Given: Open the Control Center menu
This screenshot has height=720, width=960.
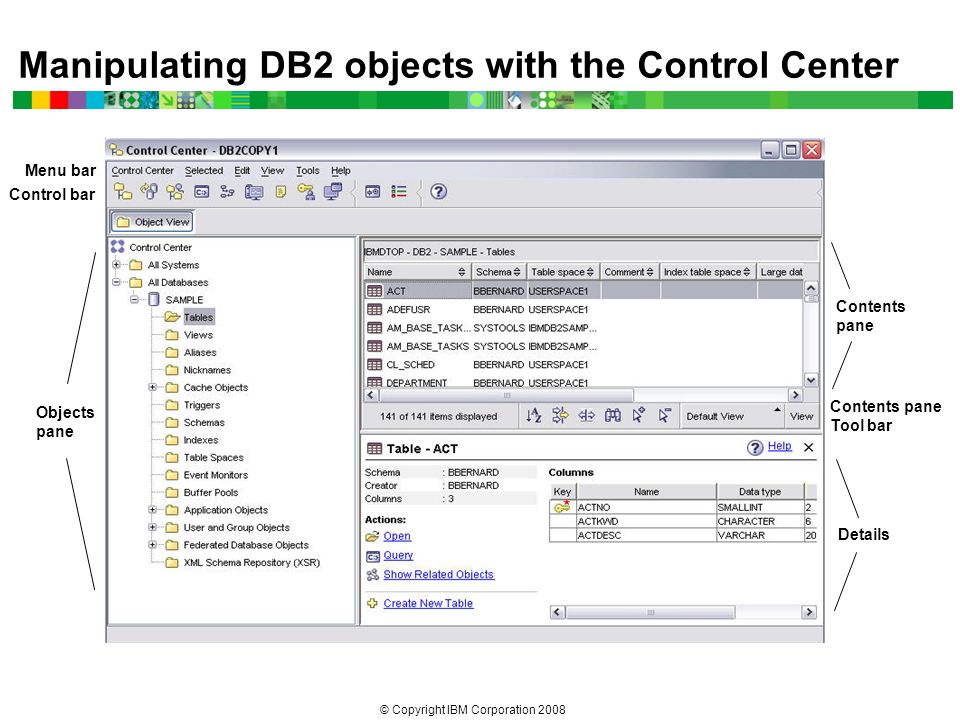Looking at the screenshot, I should tap(143, 171).
